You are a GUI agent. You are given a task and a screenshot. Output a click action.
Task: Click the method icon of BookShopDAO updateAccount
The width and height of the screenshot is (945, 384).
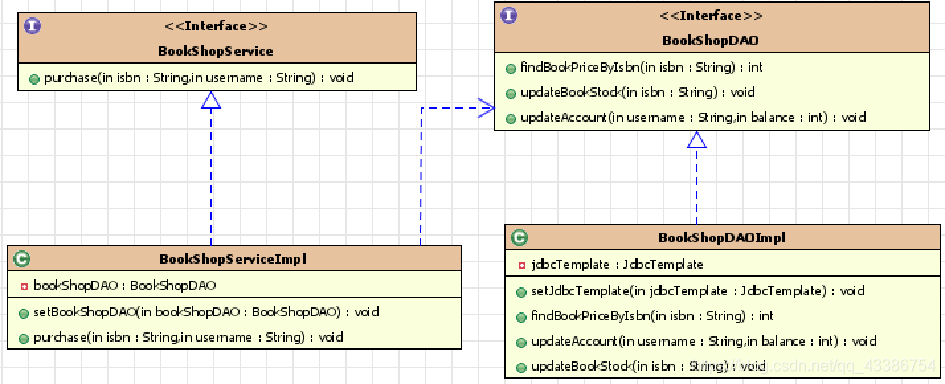coord(510,118)
